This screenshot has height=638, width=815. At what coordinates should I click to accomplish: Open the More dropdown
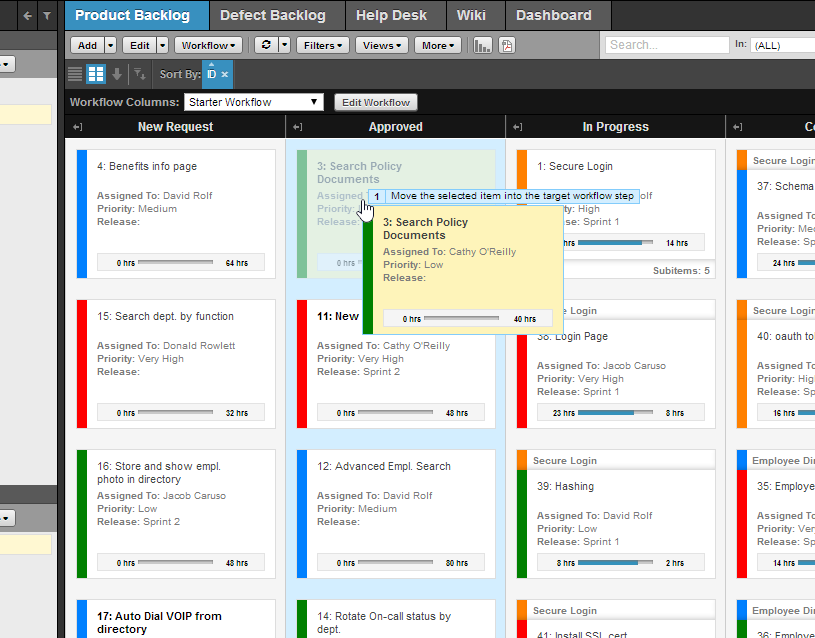pos(438,45)
